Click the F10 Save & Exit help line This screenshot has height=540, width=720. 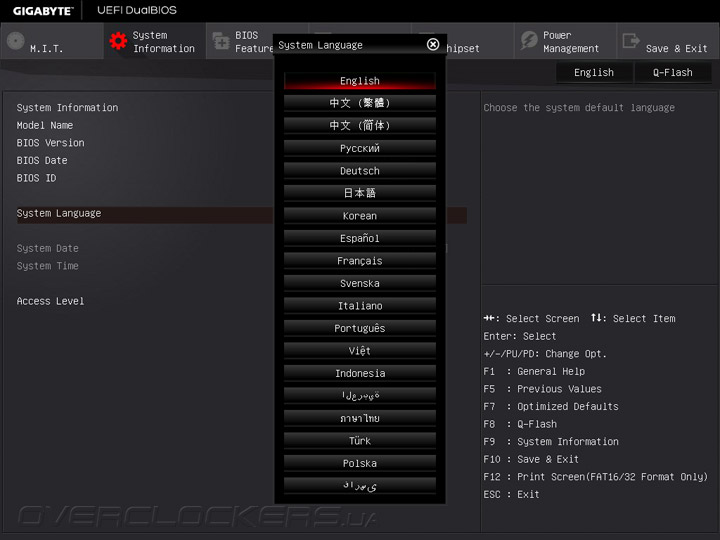tap(531, 459)
